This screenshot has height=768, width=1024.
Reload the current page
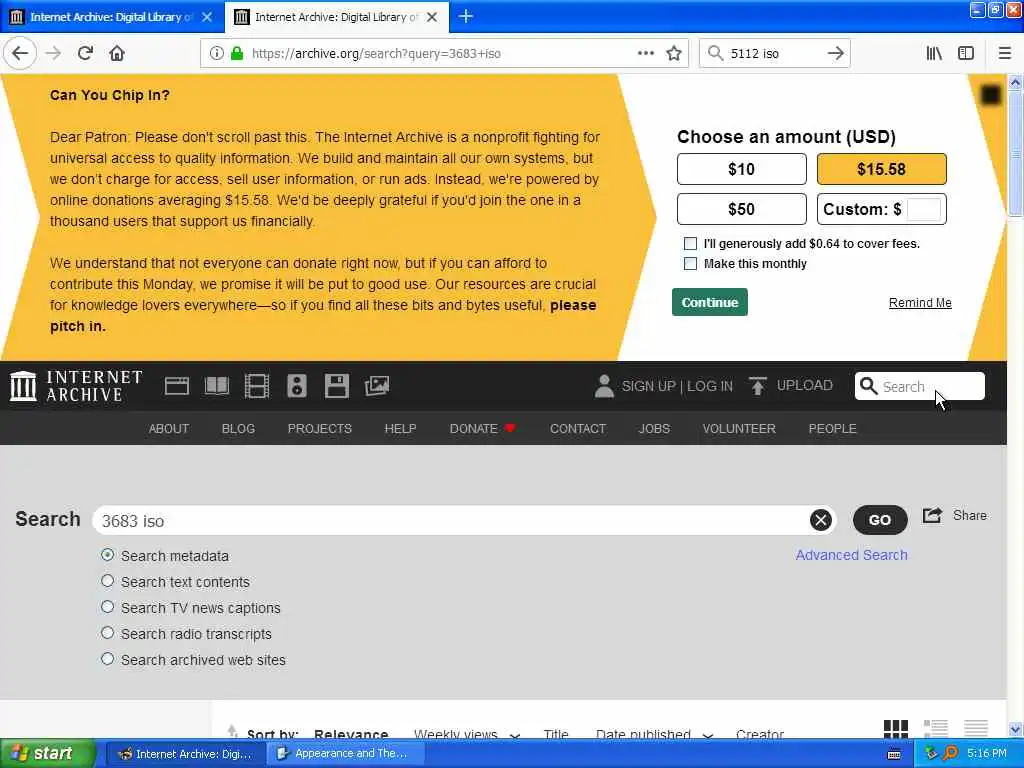tap(85, 53)
